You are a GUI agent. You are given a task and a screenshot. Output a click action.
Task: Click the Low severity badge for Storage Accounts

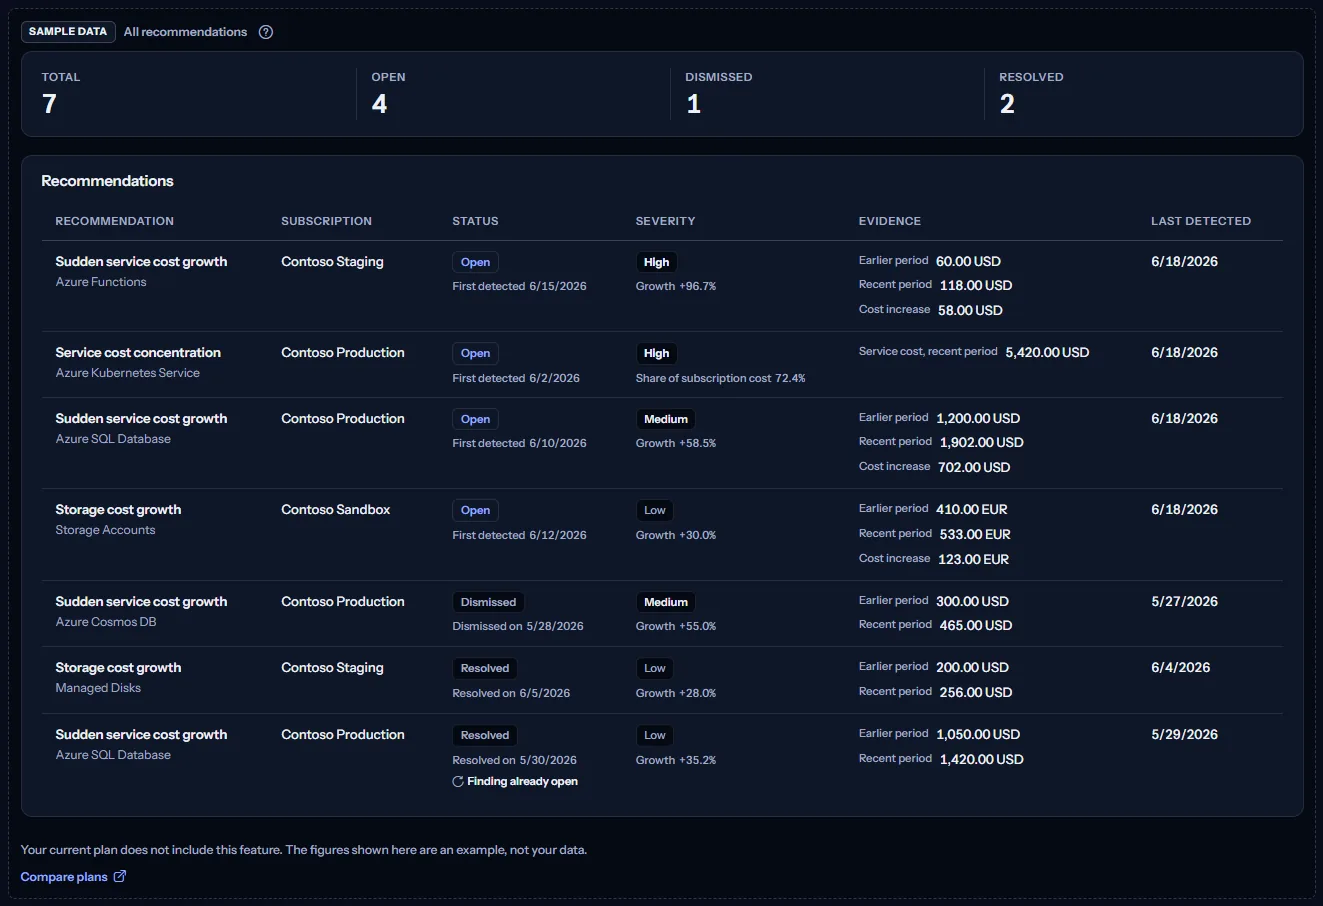[x=655, y=511]
